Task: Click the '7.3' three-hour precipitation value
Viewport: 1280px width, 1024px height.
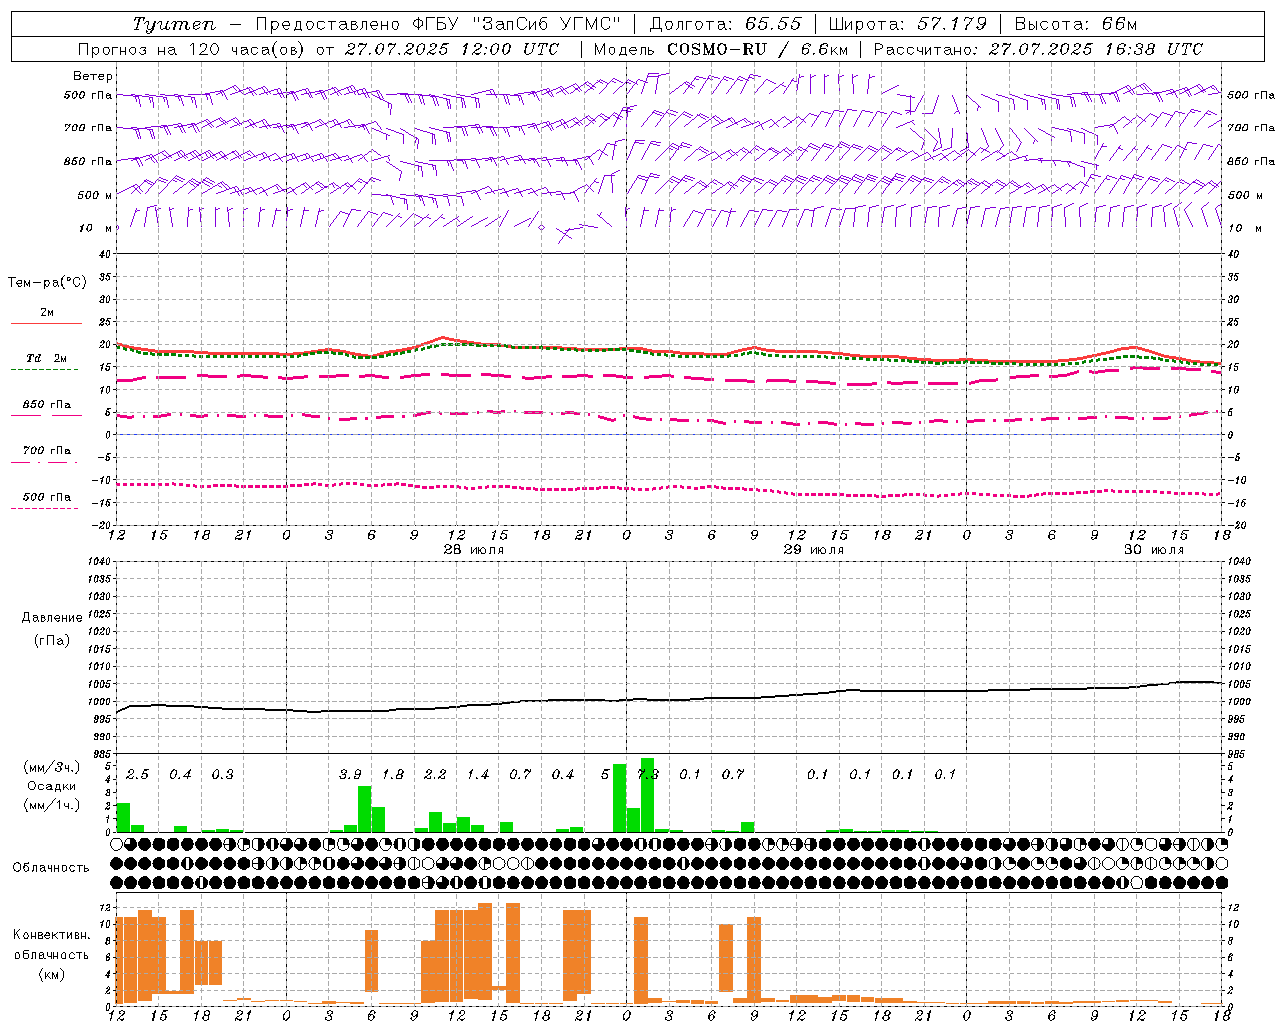Action: pos(648,774)
